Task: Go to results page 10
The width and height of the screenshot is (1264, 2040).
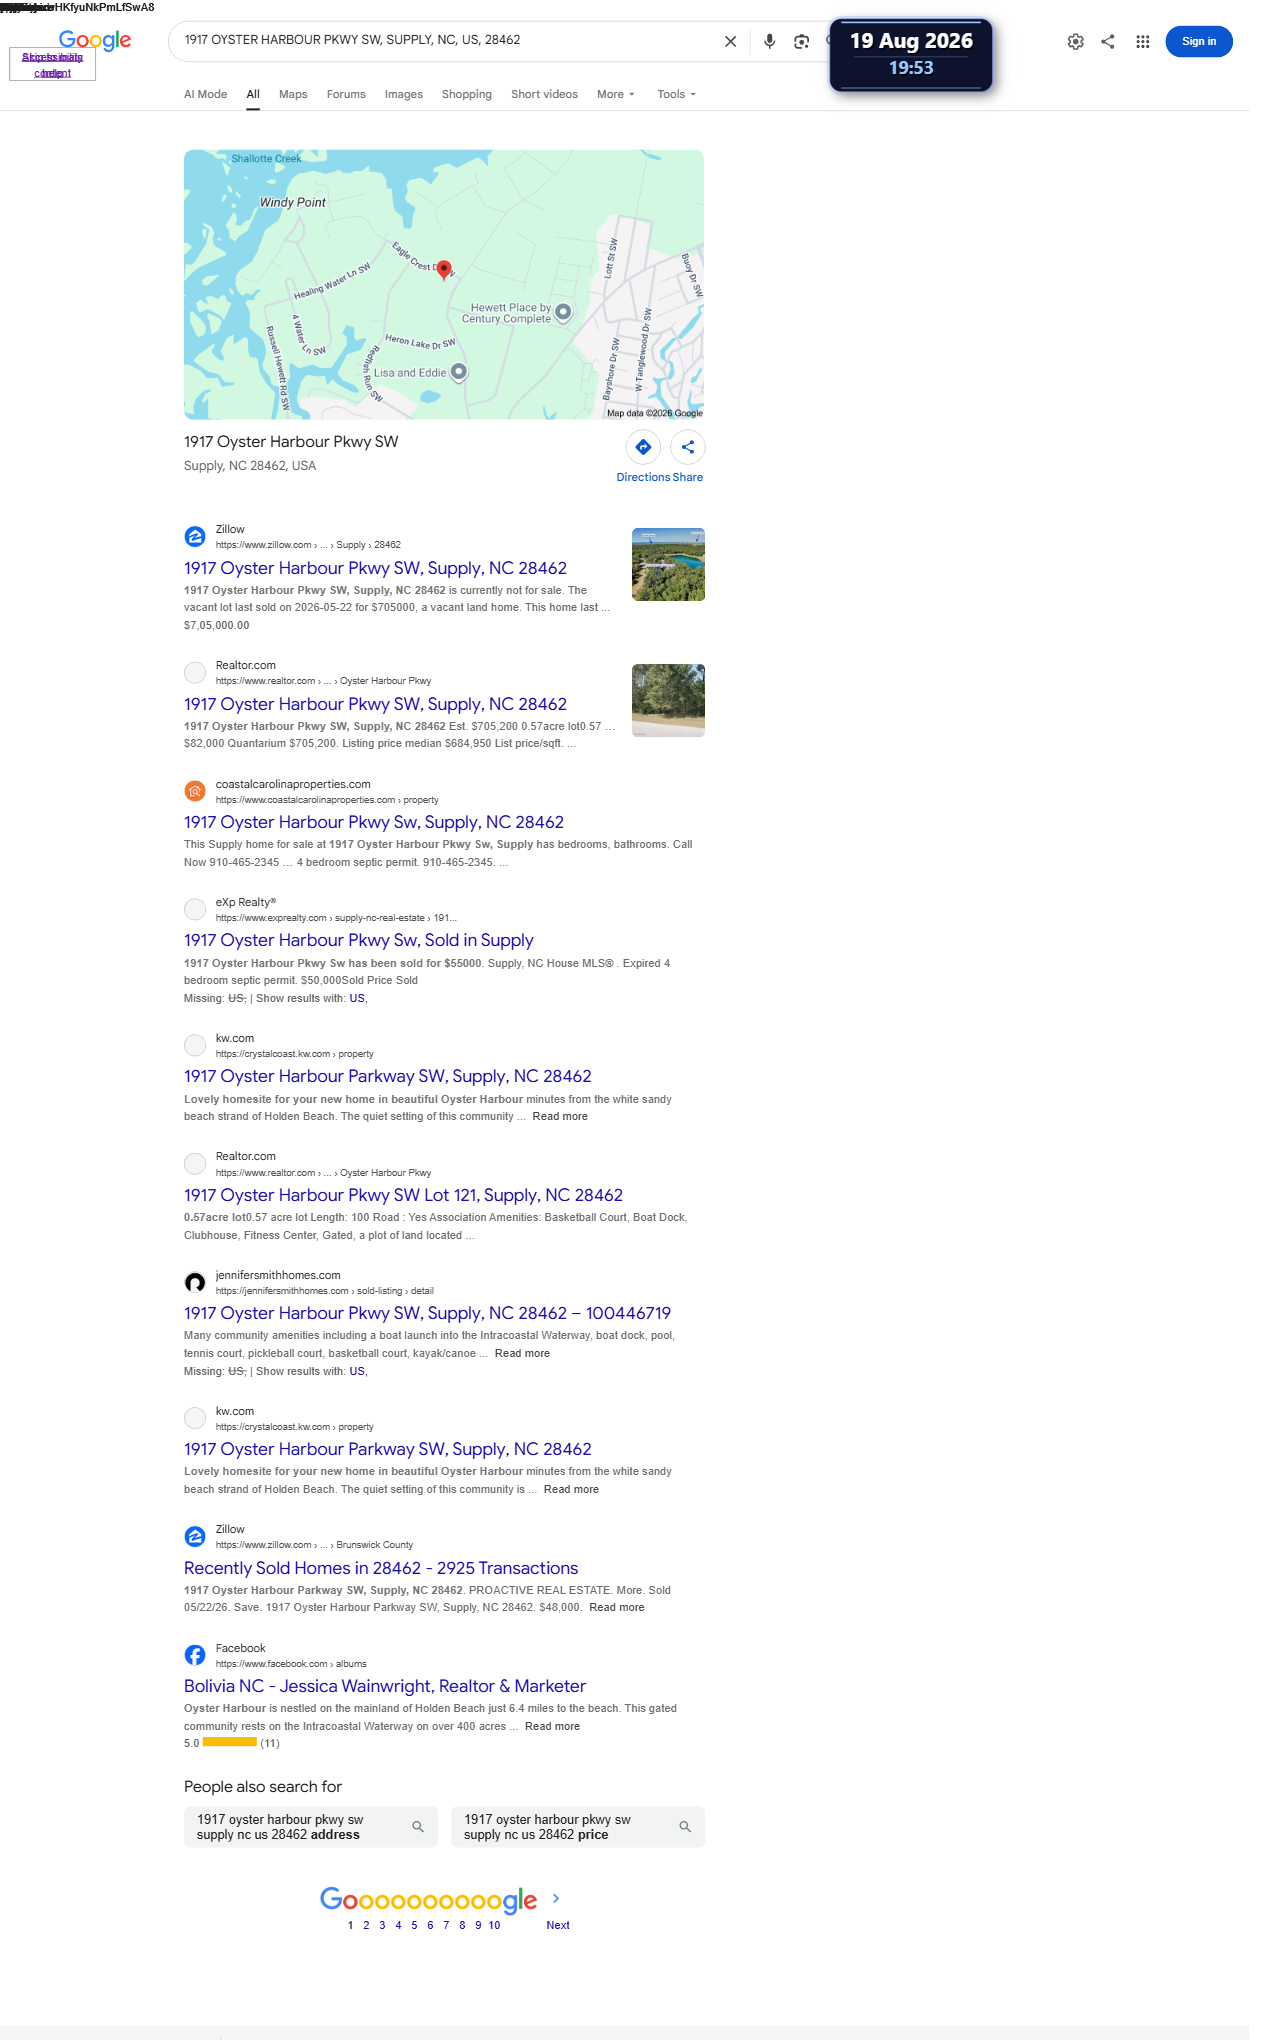Action: coord(494,1925)
